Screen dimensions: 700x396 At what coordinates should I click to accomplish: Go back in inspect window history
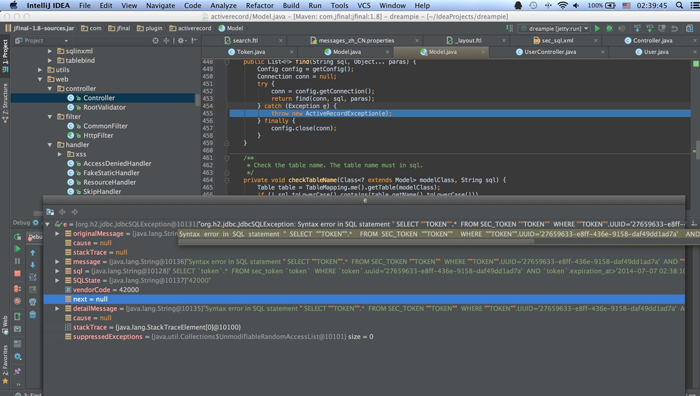[62, 212]
